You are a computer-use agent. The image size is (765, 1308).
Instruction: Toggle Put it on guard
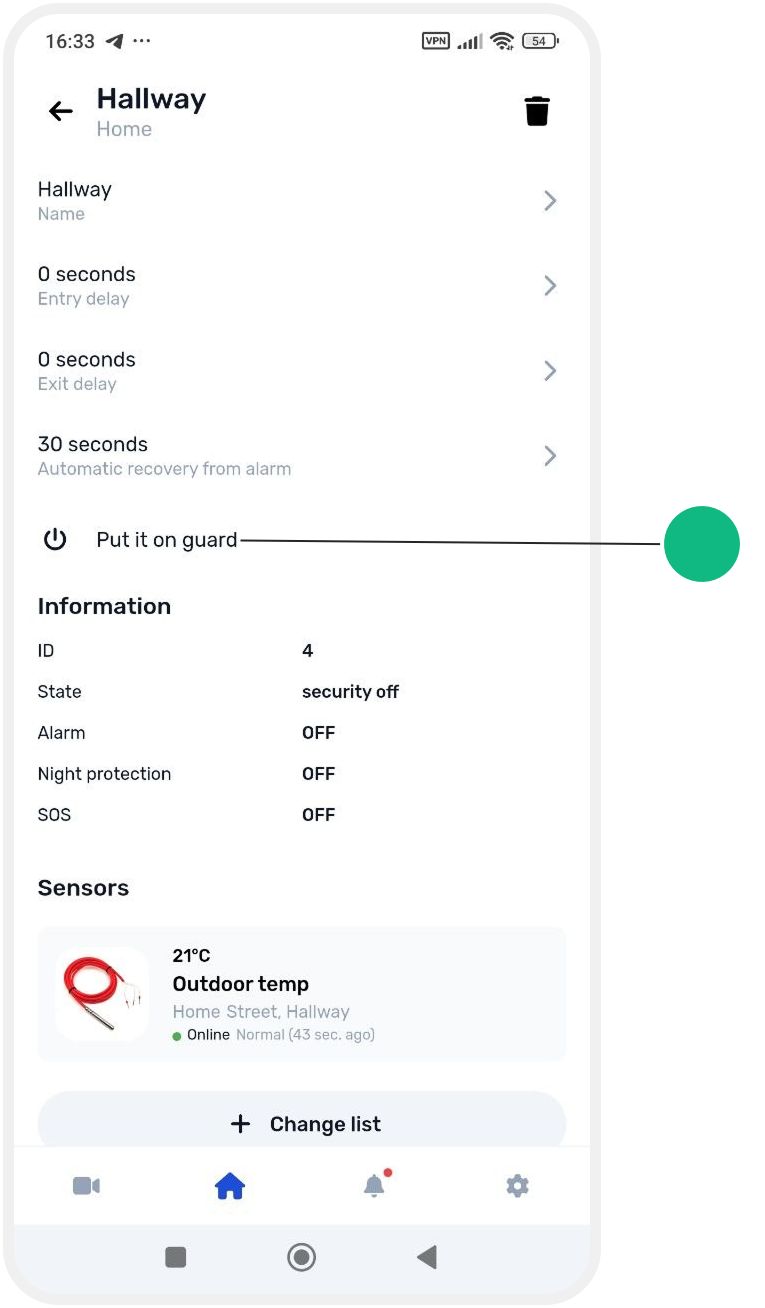pyautogui.click(x=167, y=540)
